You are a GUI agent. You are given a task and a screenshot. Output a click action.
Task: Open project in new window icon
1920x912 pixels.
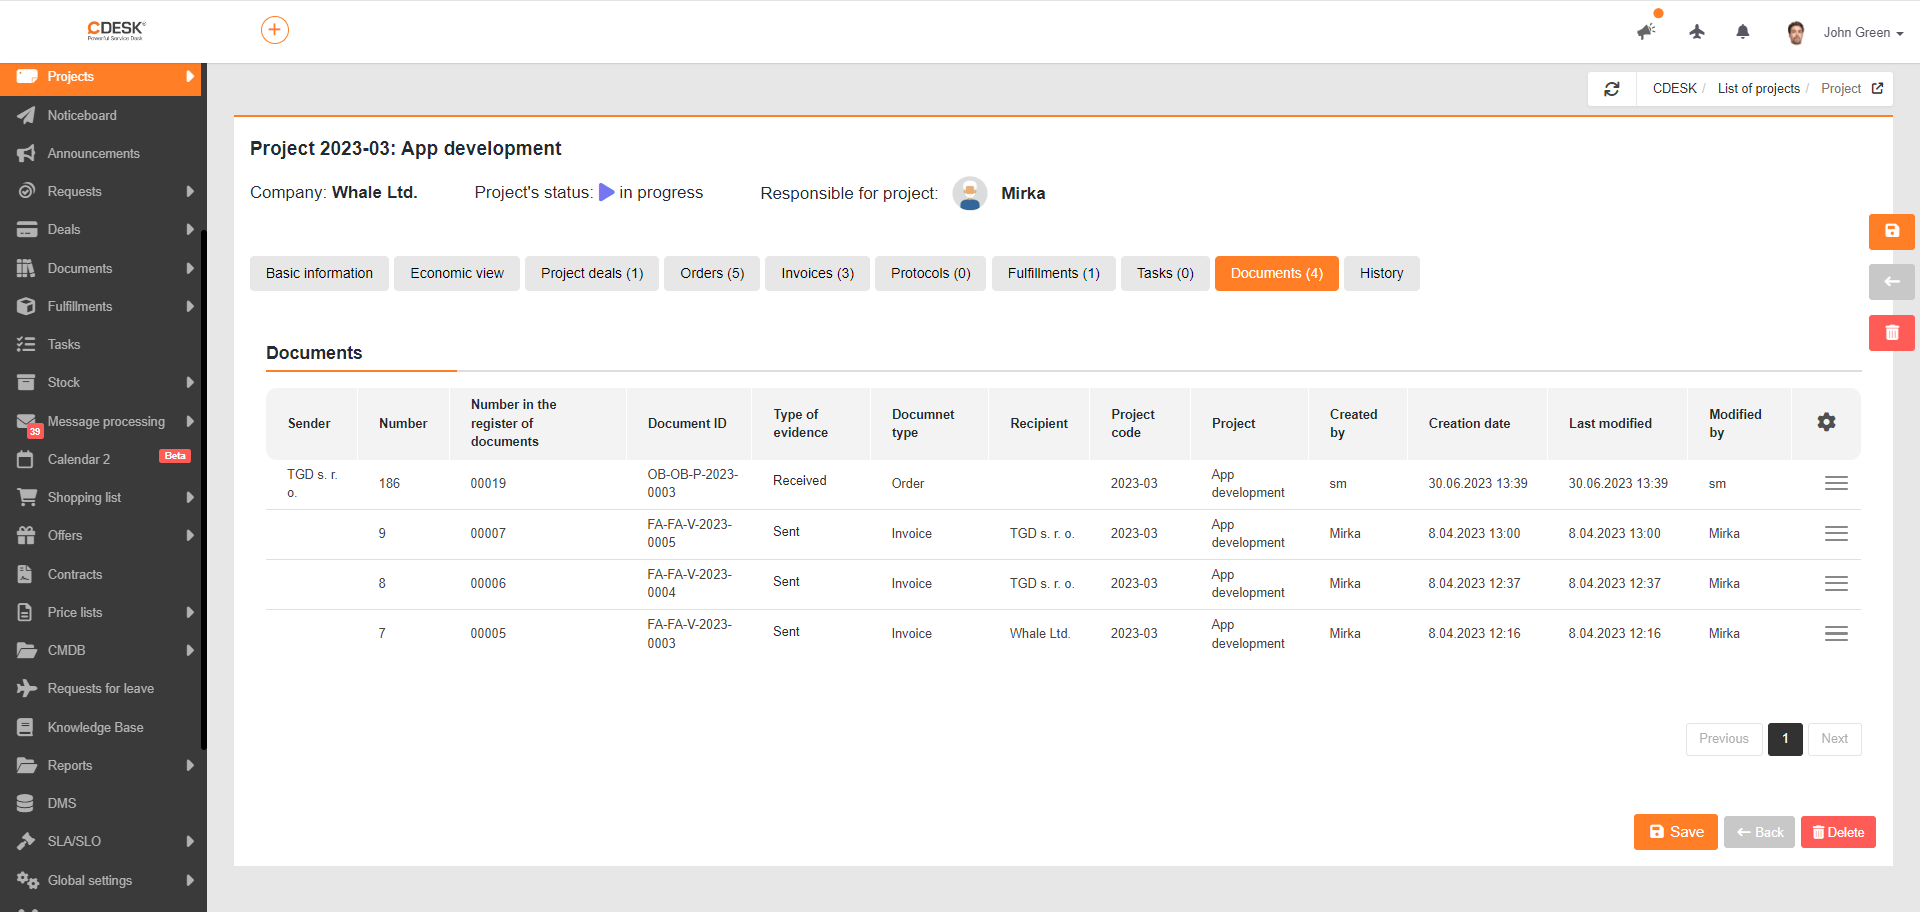pos(1877,89)
